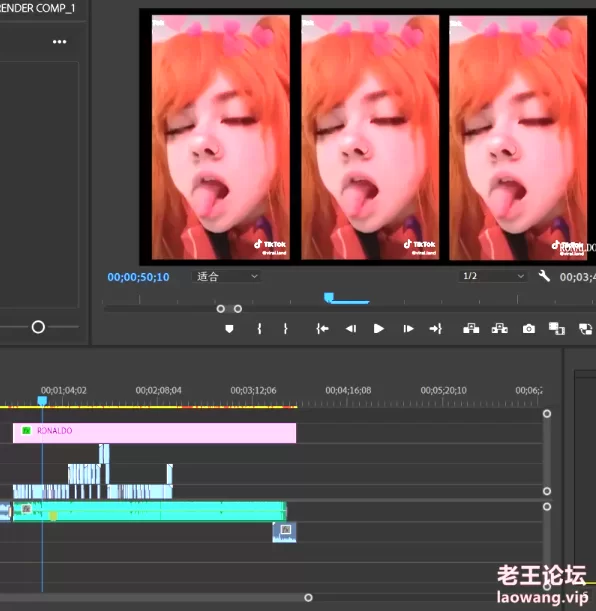This screenshot has width=596, height=611.
Task: Open the panel three-dots menu
Action: (x=60, y=42)
